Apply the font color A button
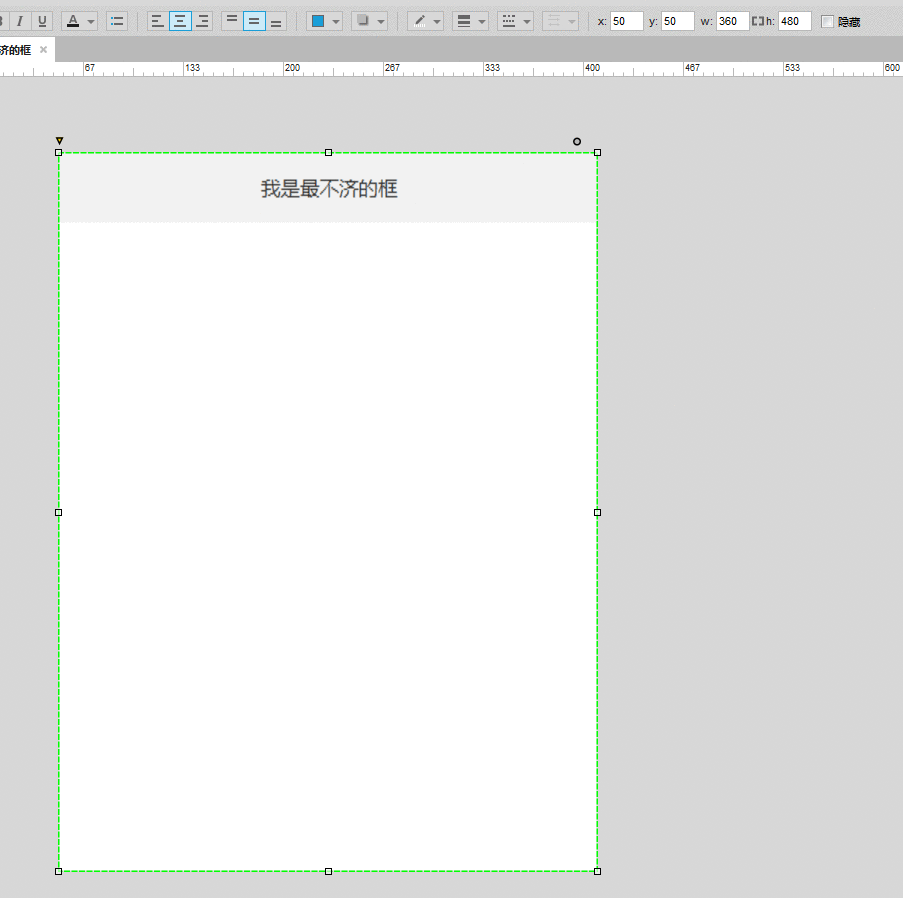903x898 pixels. [x=73, y=21]
